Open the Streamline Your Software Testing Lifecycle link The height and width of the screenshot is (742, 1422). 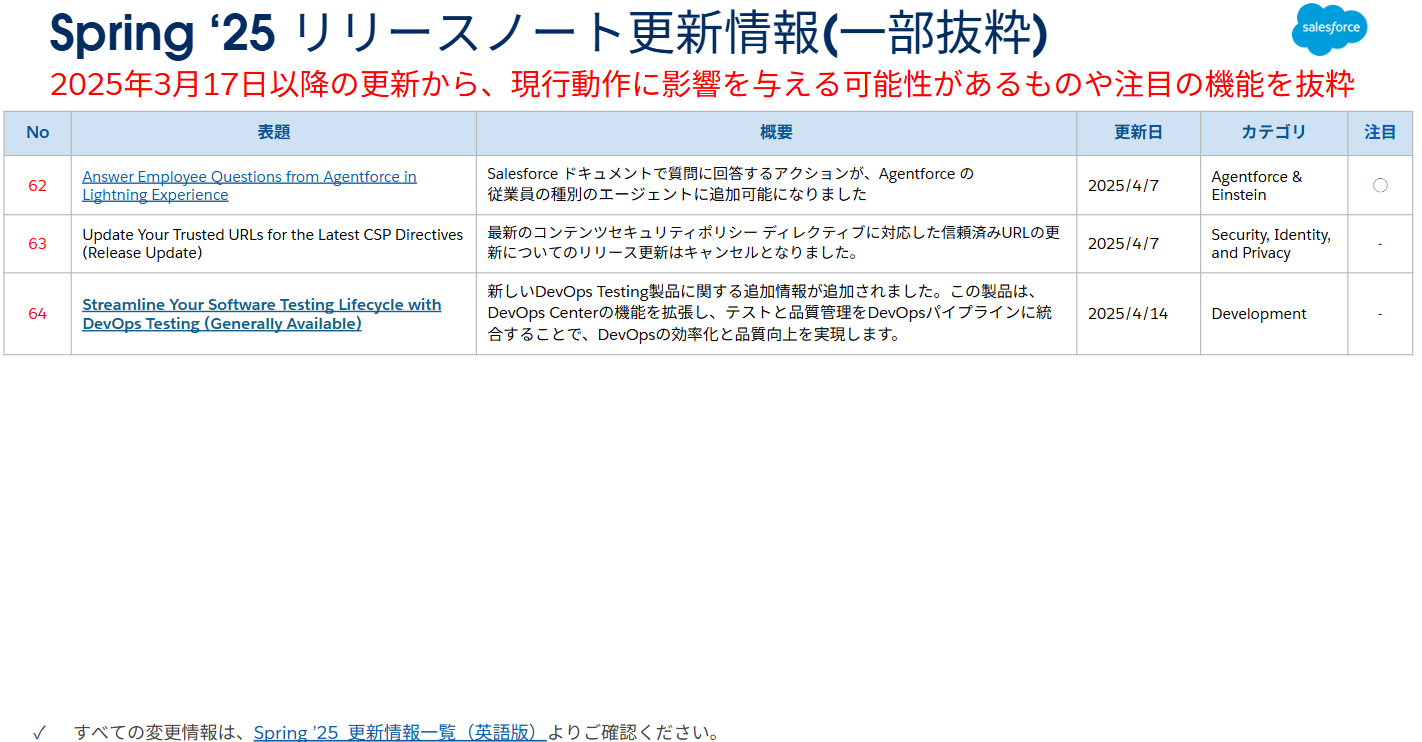click(261, 314)
